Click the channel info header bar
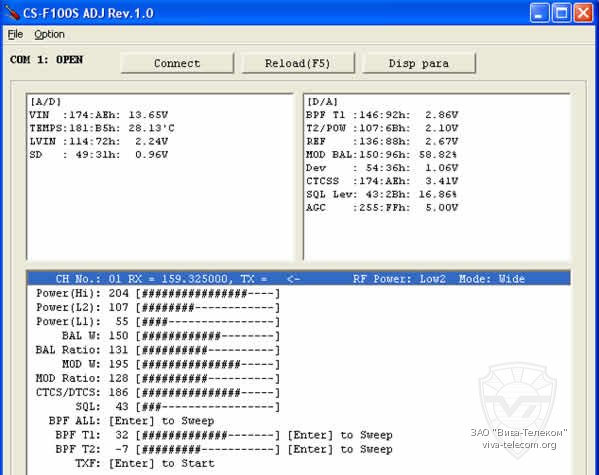This screenshot has width=599, height=475. tap(299, 279)
